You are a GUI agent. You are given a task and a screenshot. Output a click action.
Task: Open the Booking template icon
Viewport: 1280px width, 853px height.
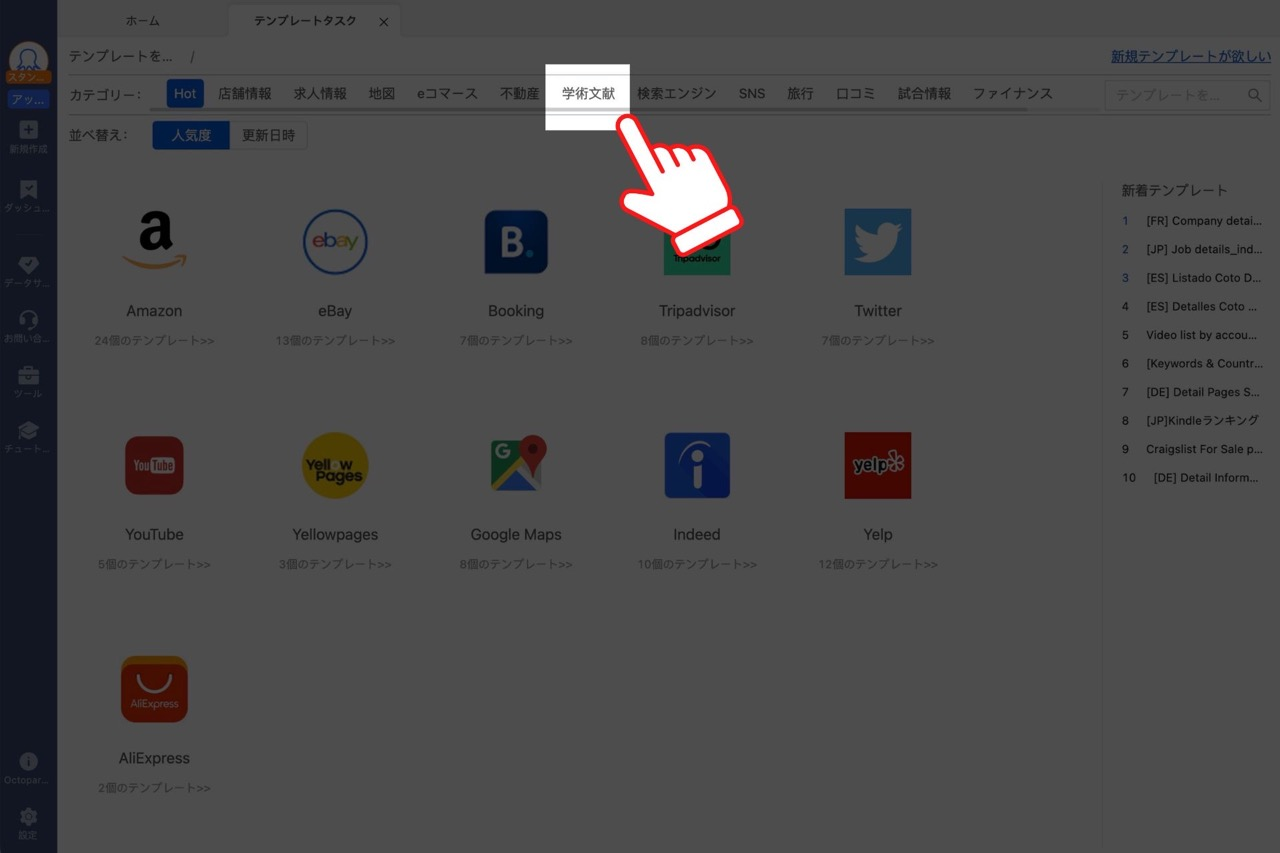coord(516,241)
